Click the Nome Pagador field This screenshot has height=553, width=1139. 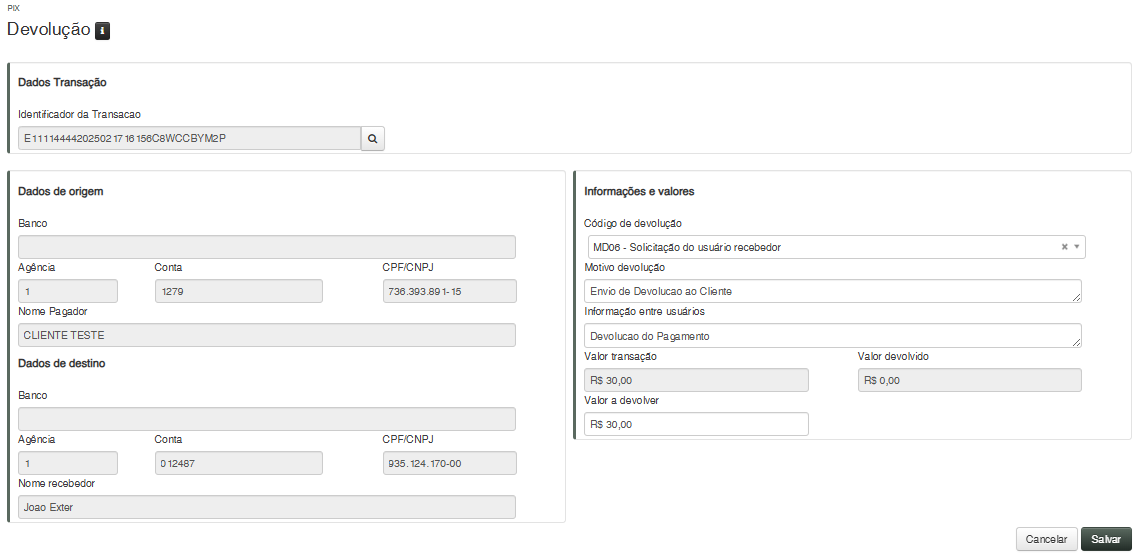click(x=267, y=335)
